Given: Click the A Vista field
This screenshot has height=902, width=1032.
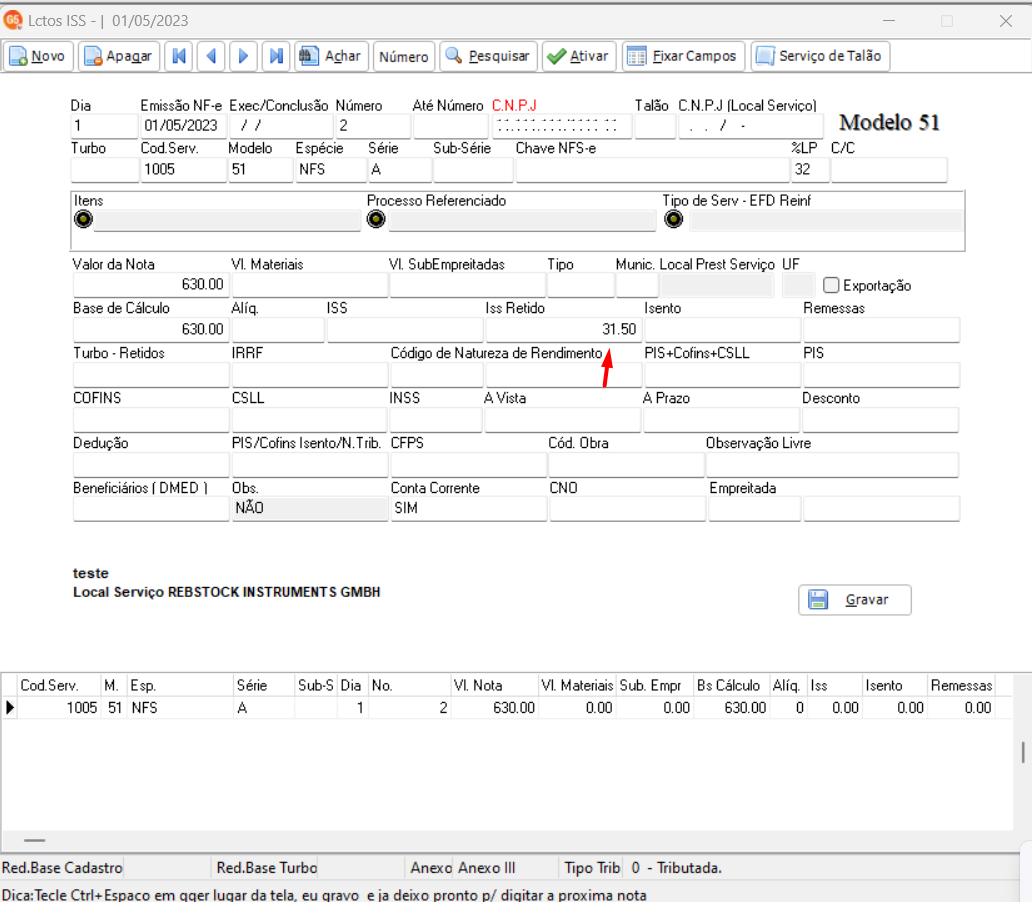Looking at the screenshot, I should coord(562,419).
